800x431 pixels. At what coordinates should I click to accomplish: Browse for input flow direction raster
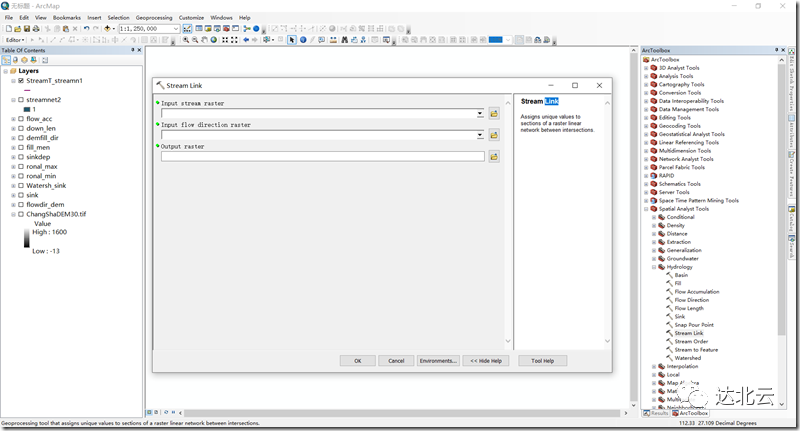tap(494, 135)
